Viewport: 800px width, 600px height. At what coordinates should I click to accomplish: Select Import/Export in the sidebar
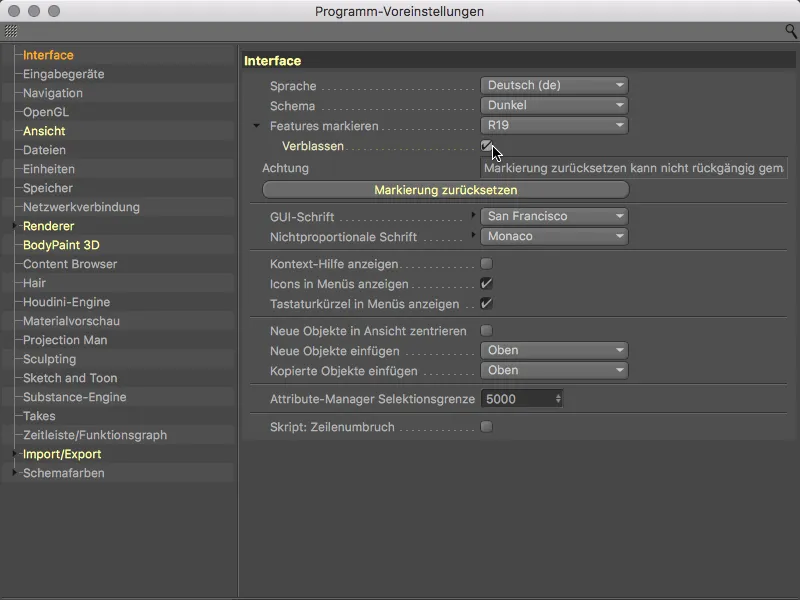point(62,454)
